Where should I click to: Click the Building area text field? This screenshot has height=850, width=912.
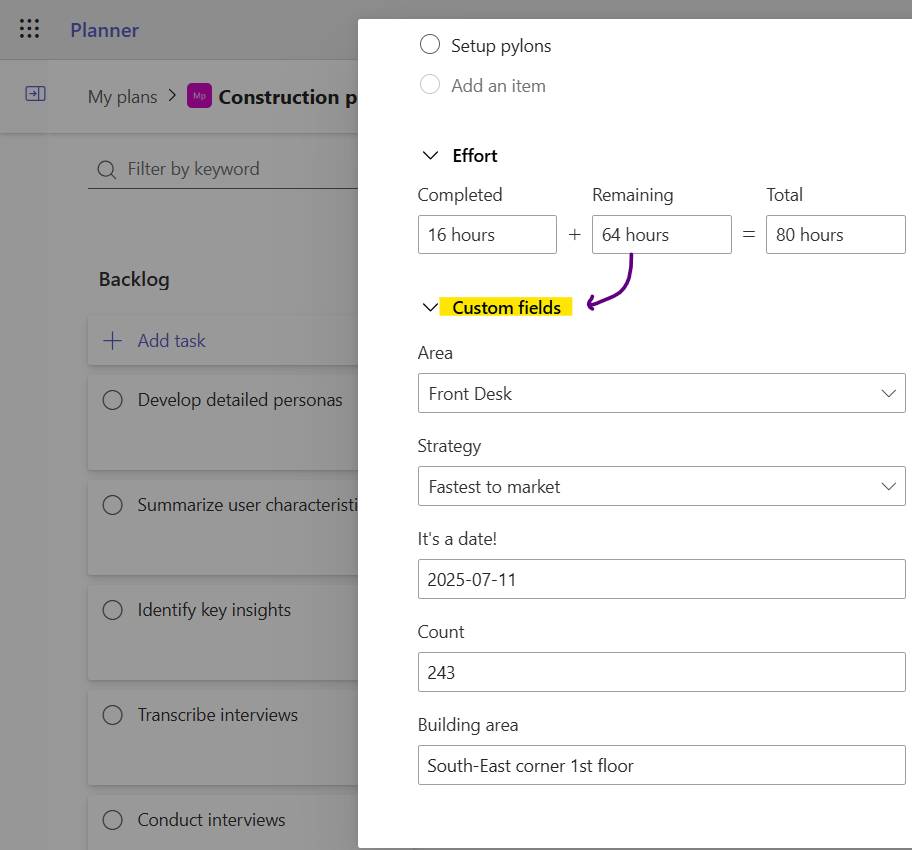tap(661, 765)
